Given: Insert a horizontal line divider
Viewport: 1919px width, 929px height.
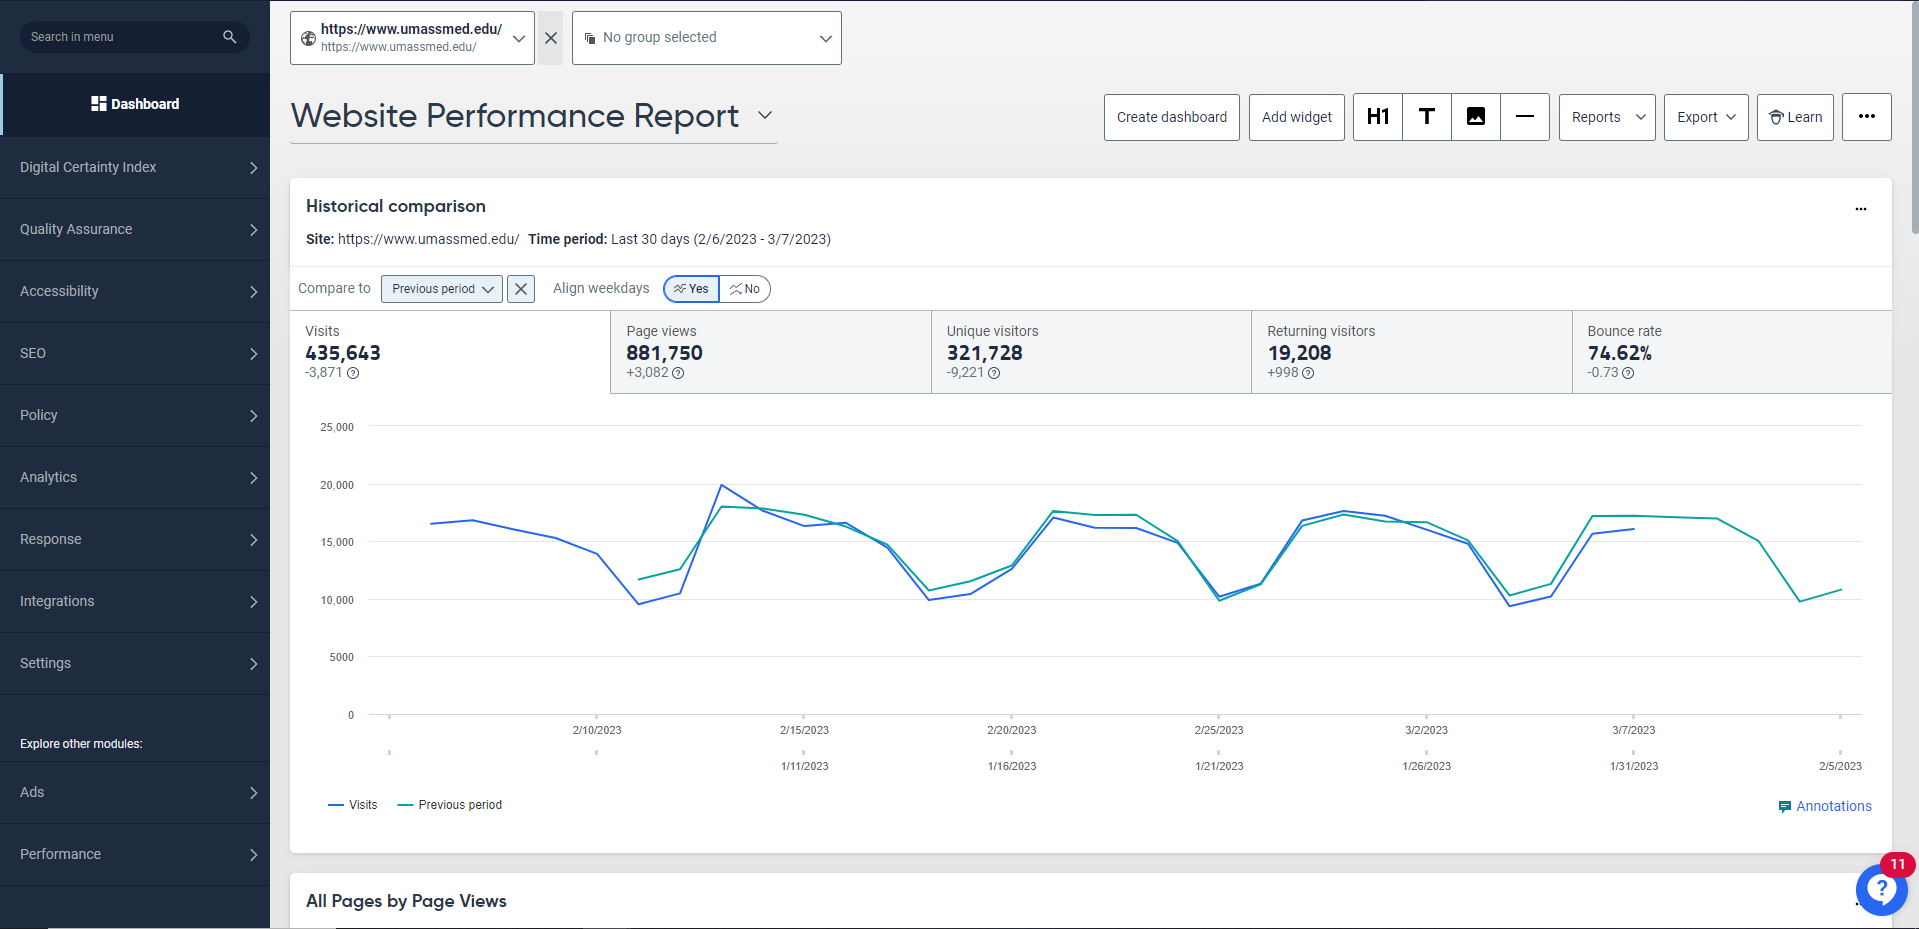Looking at the screenshot, I should click(x=1524, y=117).
